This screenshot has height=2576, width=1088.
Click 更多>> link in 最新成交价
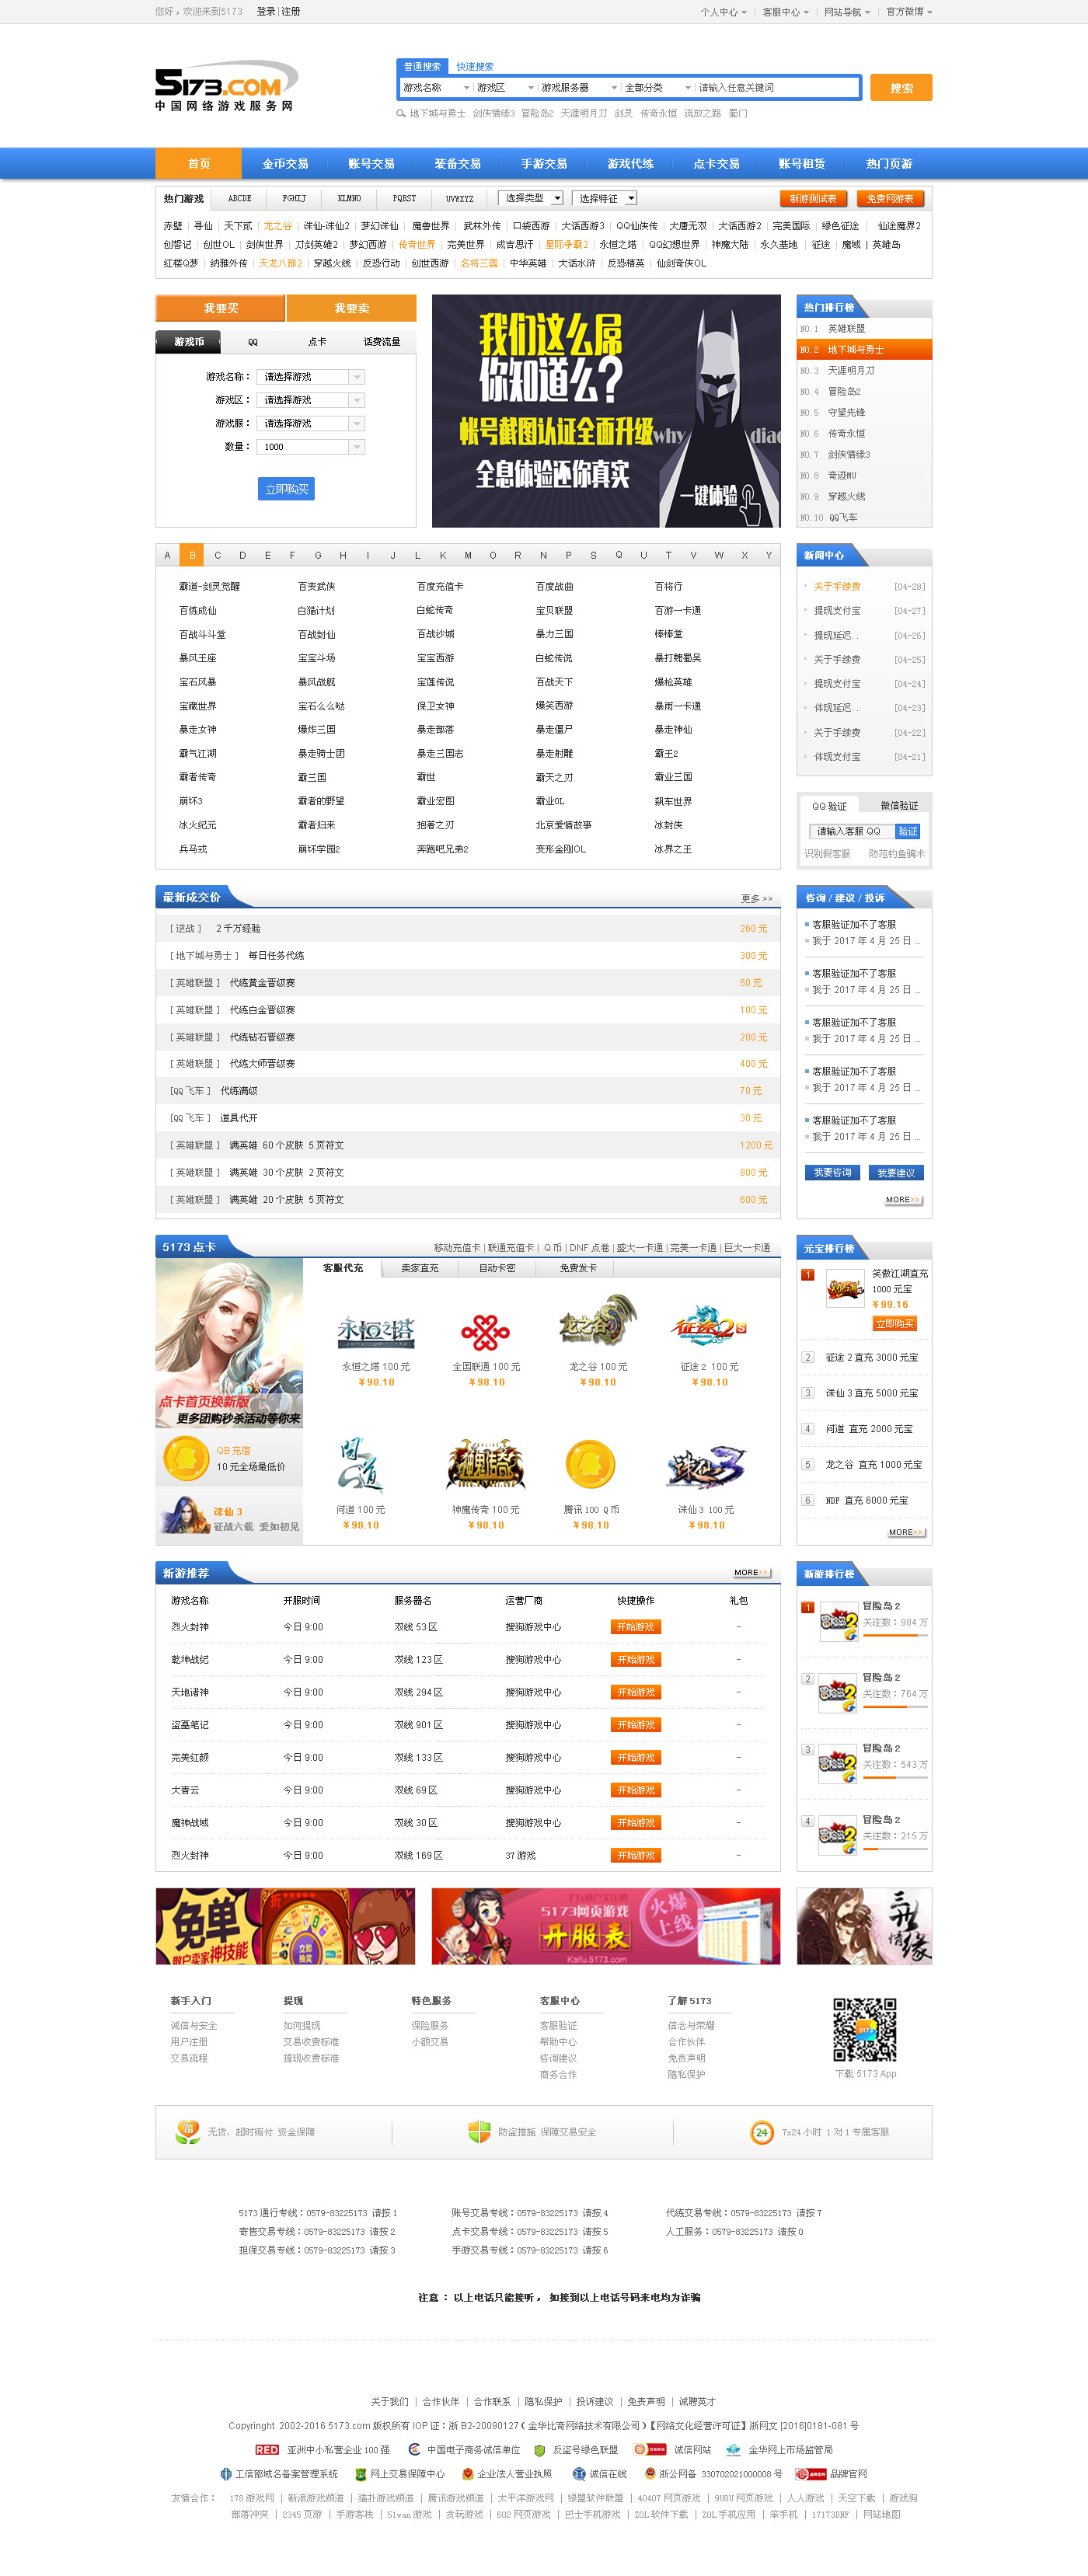tap(756, 898)
